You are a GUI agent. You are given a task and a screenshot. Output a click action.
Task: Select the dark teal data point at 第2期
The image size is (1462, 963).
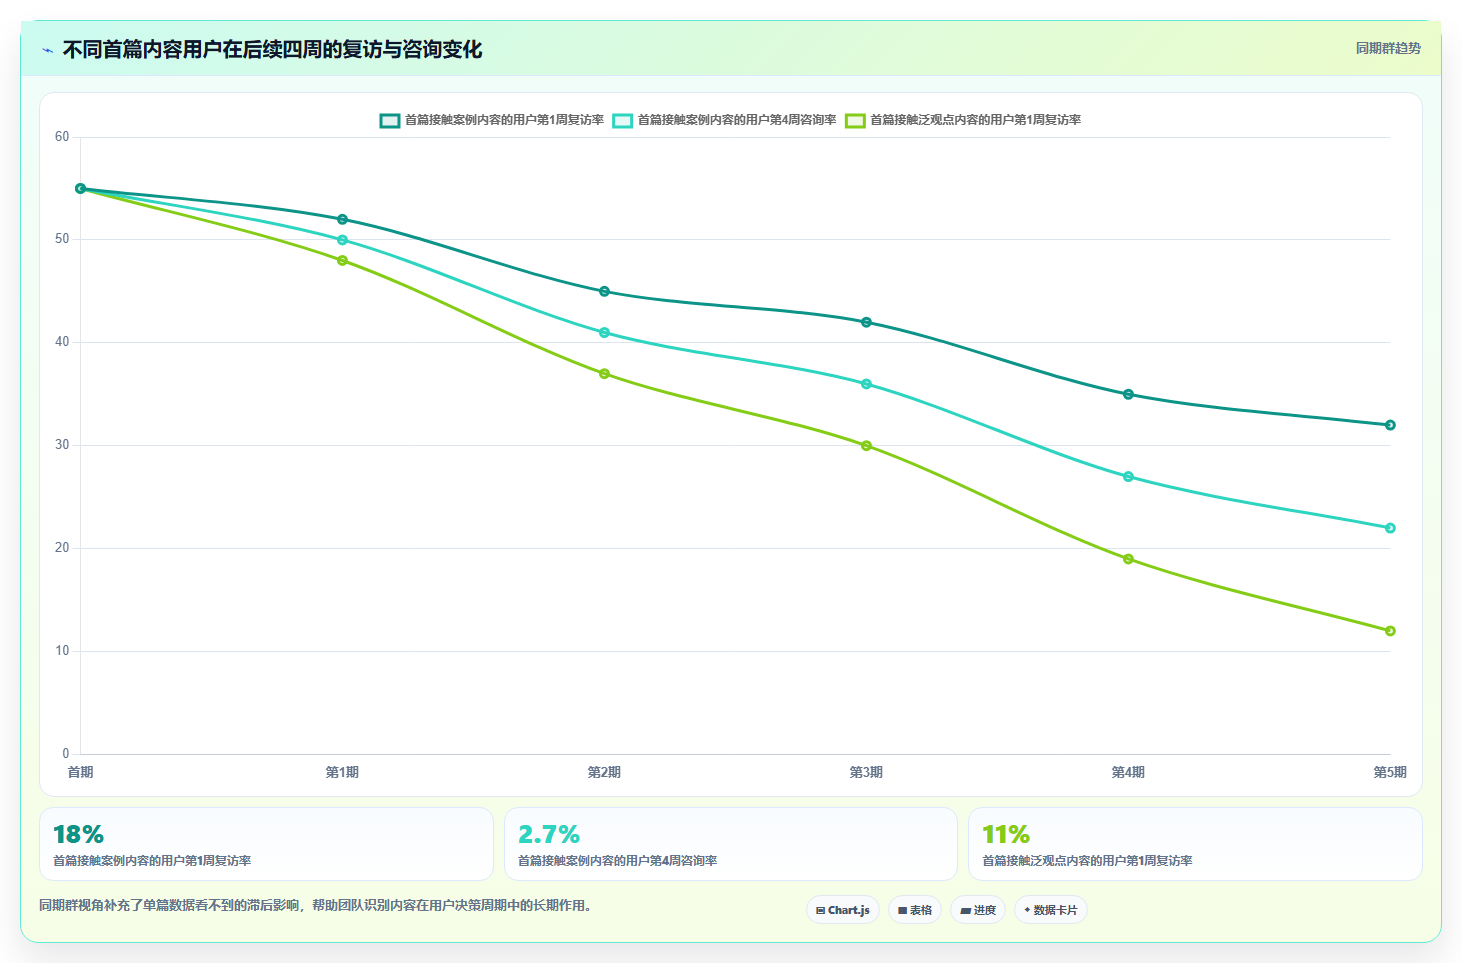click(x=604, y=292)
